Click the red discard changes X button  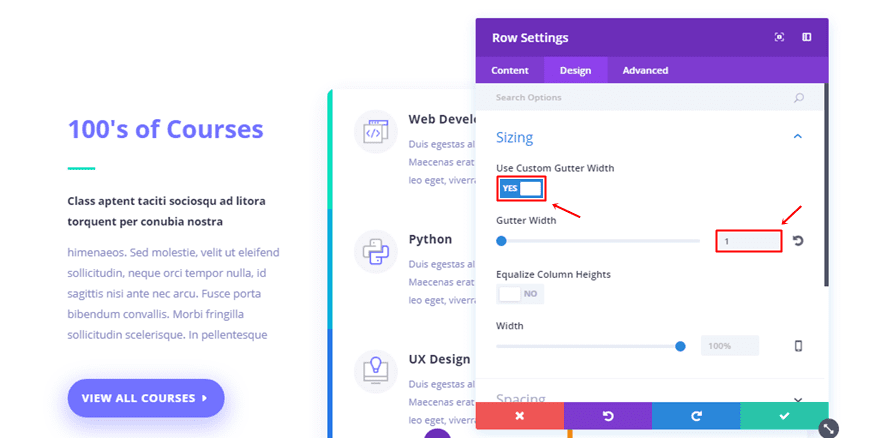point(519,416)
